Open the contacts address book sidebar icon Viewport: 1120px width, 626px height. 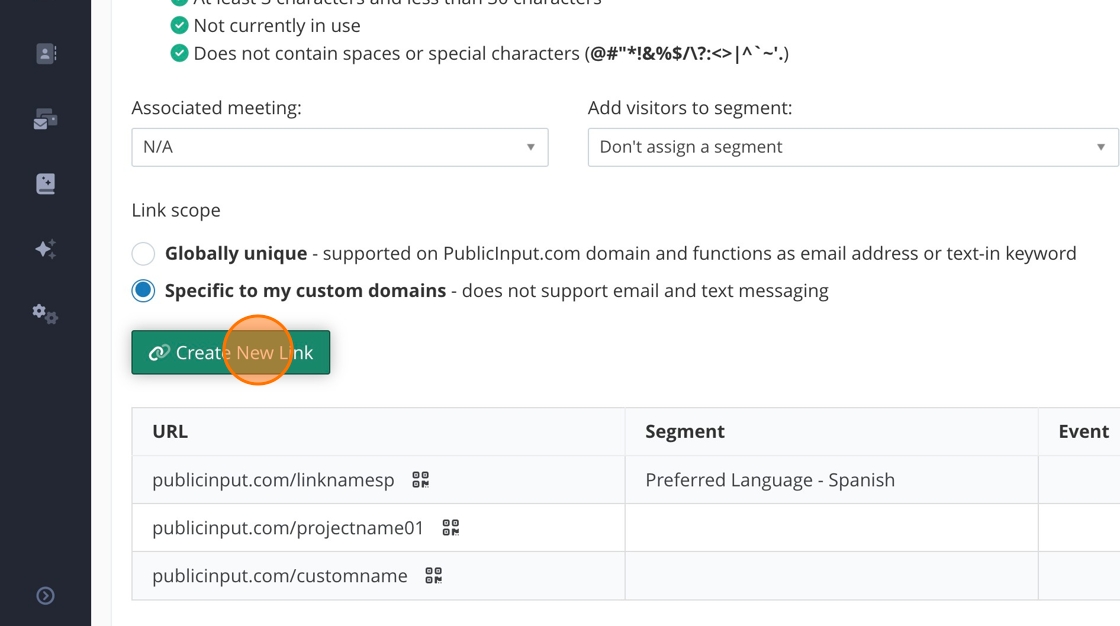click(x=46, y=54)
